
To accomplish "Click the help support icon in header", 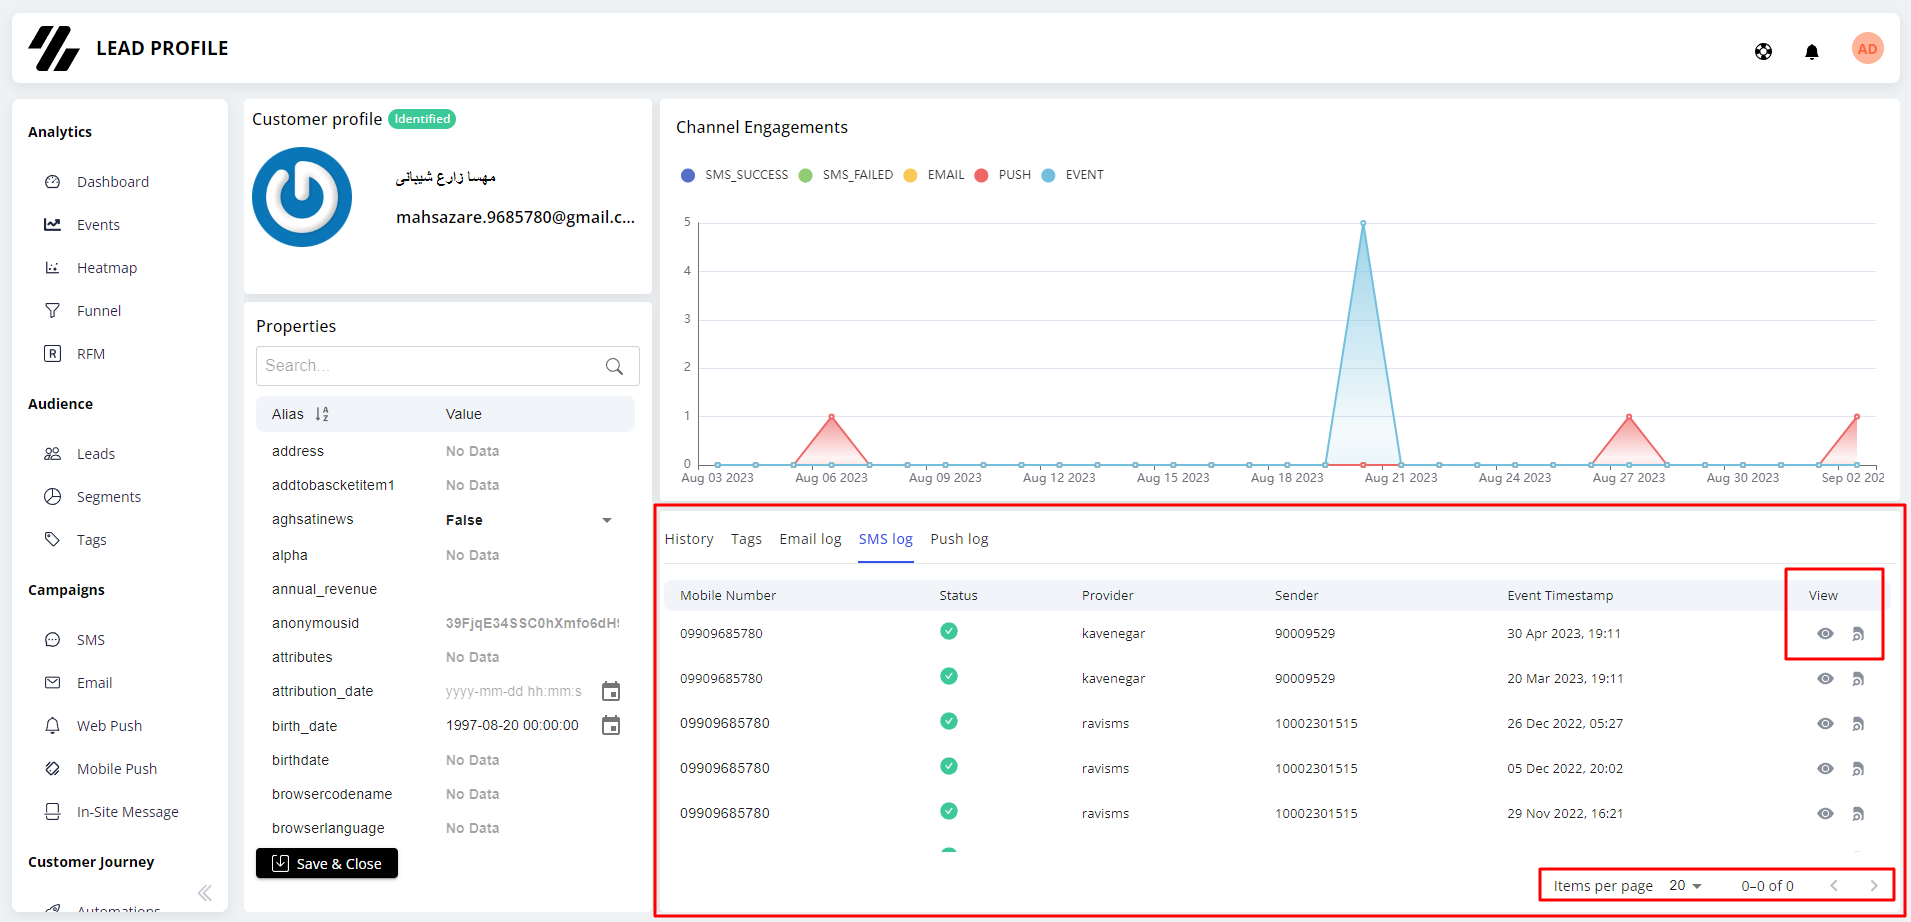I will [x=1763, y=51].
